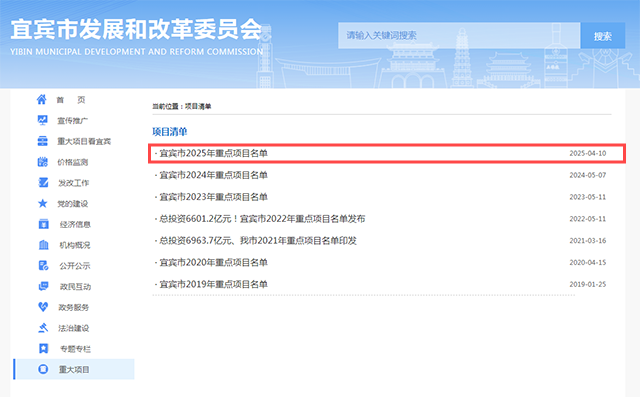Click the home icon beside 首页
Image resolution: width=640 pixels, height=397 pixels.
click(42, 99)
